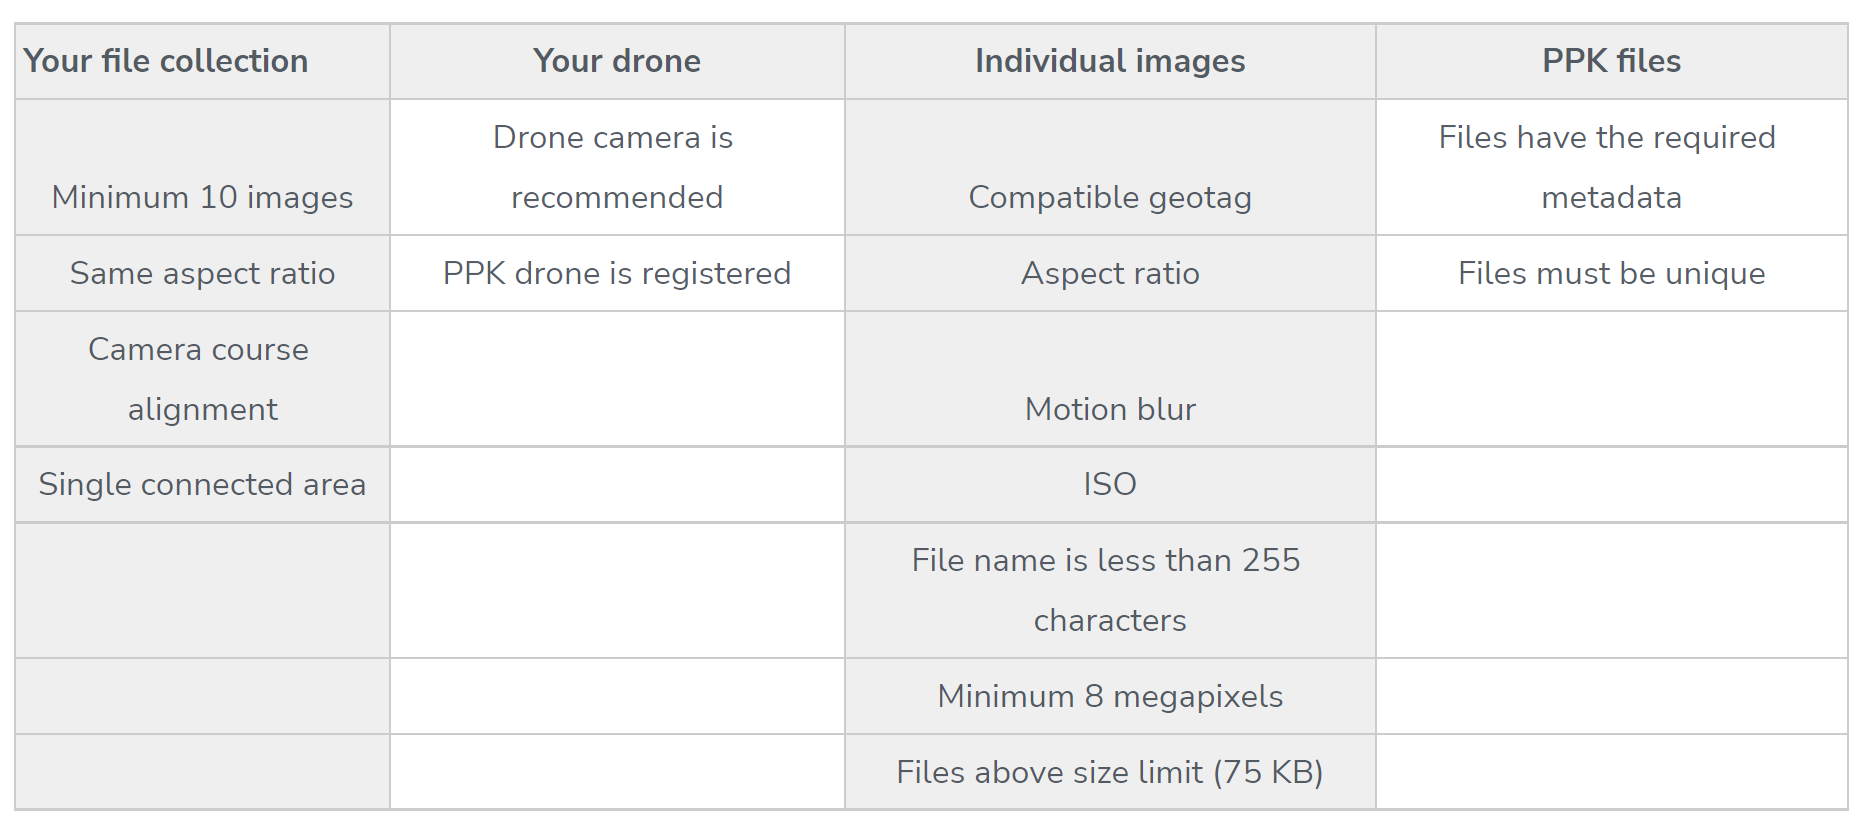Click 'Drone camera is recommended' cell
The width and height of the screenshot is (1872, 832).
click(x=616, y=167)
